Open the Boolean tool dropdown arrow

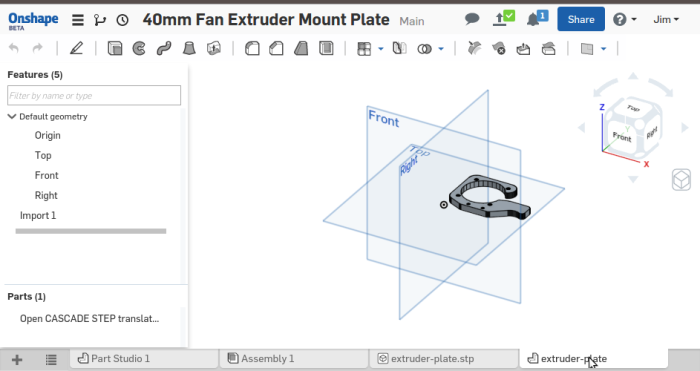pyautogui.click(x=441, y=49)
